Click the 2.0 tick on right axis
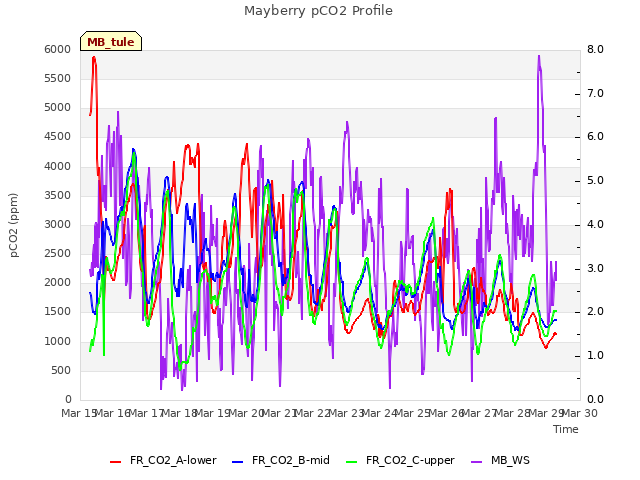 click(x=595, y=311)
